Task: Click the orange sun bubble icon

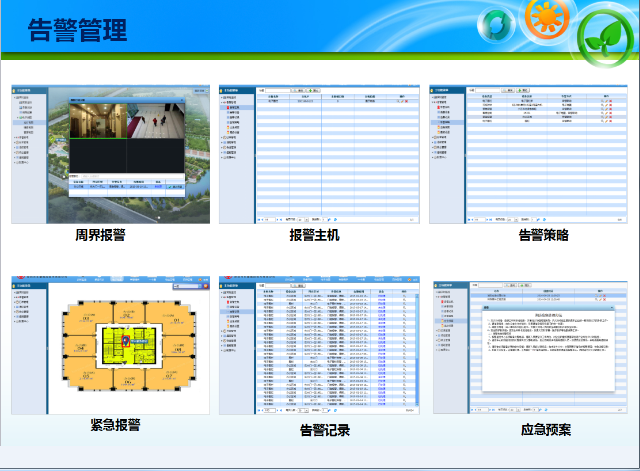Action: pos(548,18)
